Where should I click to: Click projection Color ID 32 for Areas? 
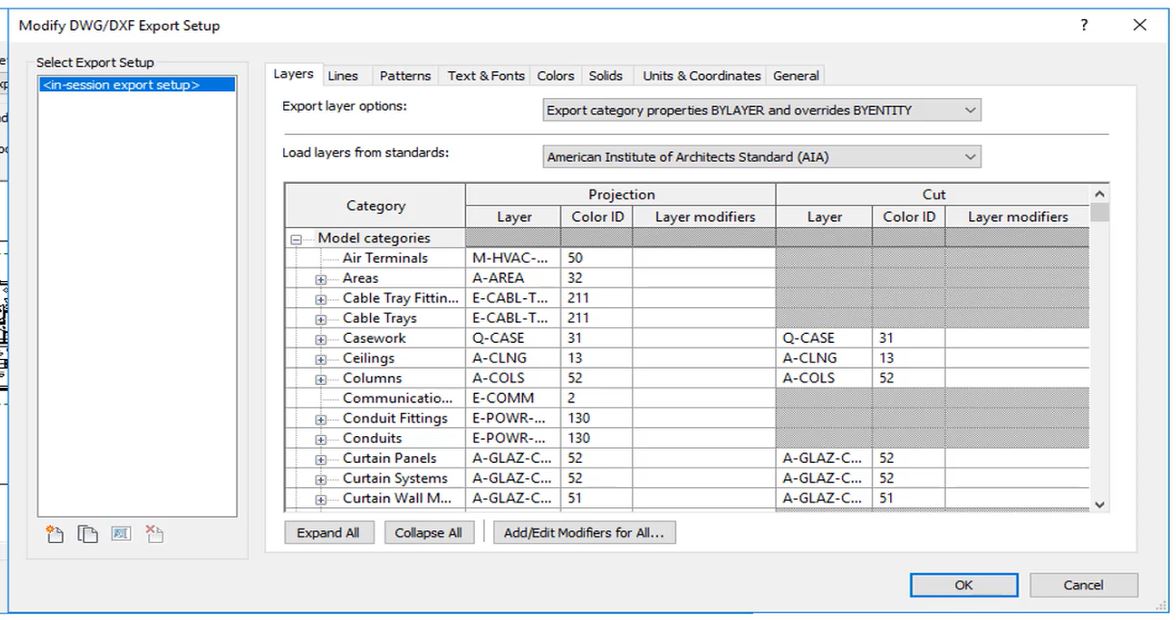pyautogui.click(x=596, y=278)
